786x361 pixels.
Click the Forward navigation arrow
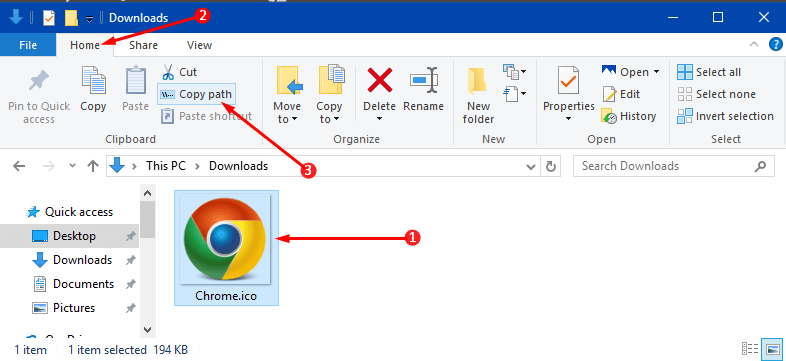tap(48, 166)
